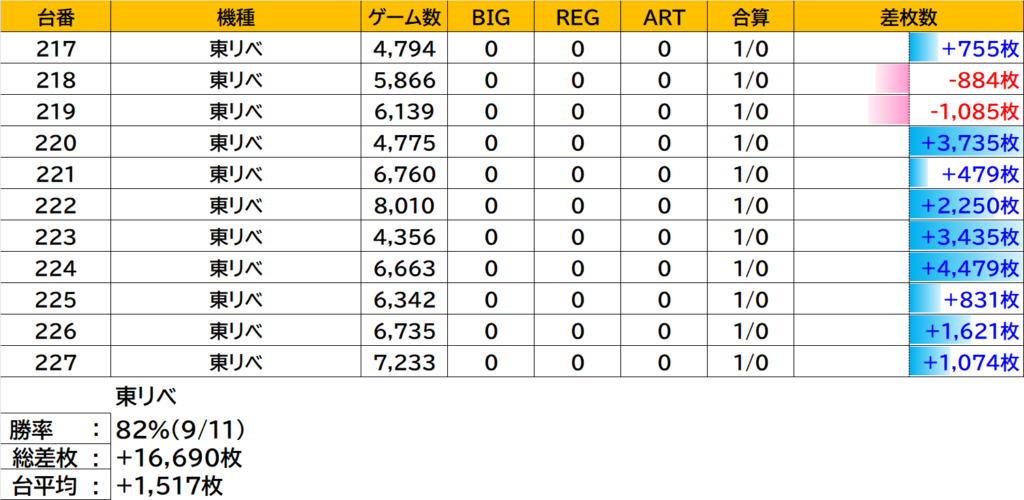Screen dimensions: 1024x500
Task: Click the REG column header
Action: (577, 17)
